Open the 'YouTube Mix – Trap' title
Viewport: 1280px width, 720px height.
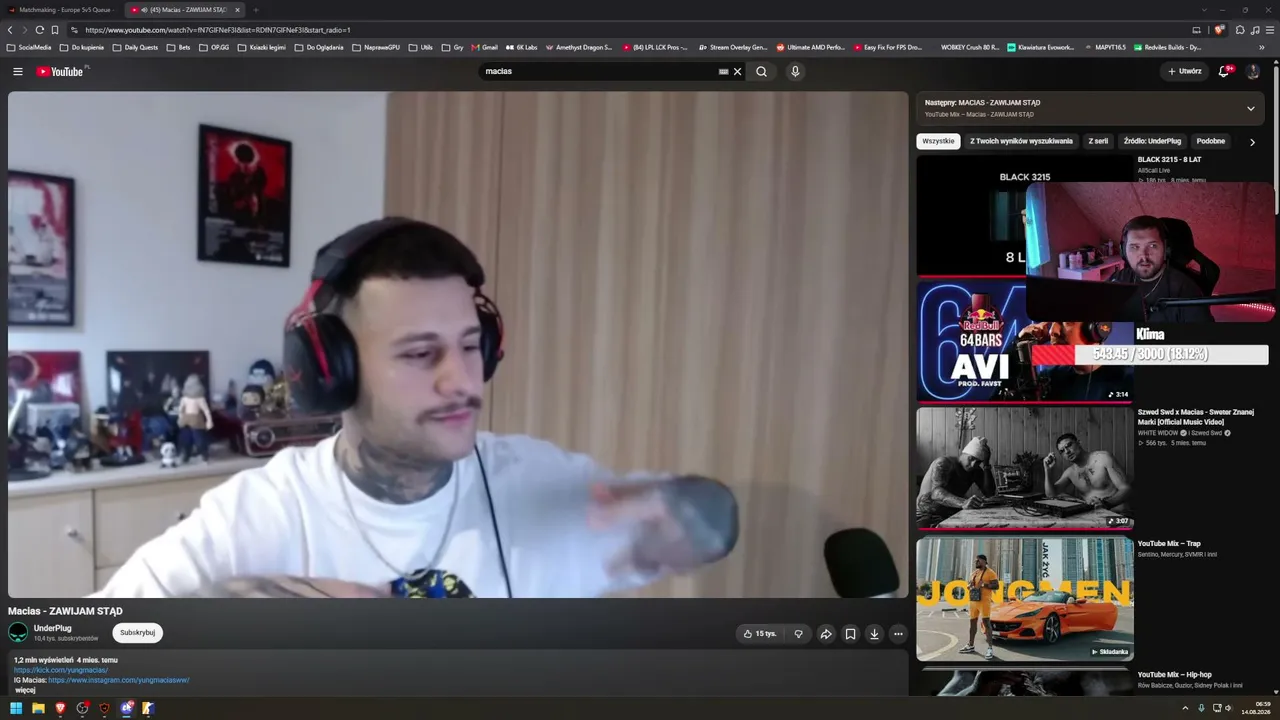pyautogui.click(x=1169, y=544)
